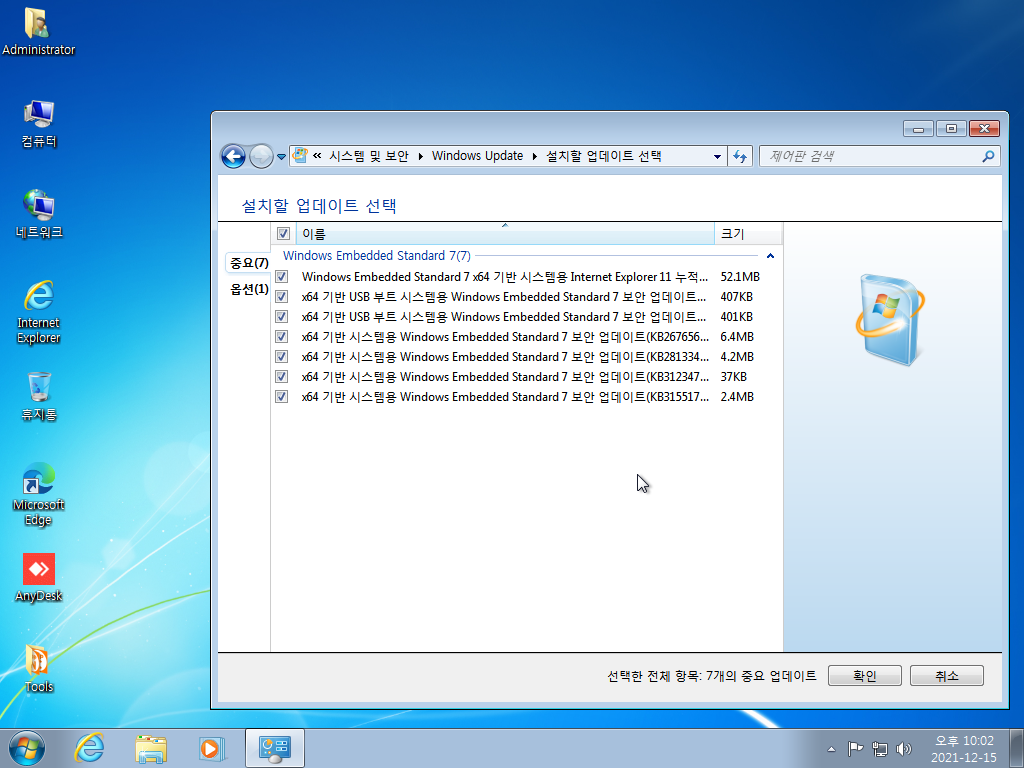
Task: Launch Internet Explorer from the desktop
Action: point(39,312)
